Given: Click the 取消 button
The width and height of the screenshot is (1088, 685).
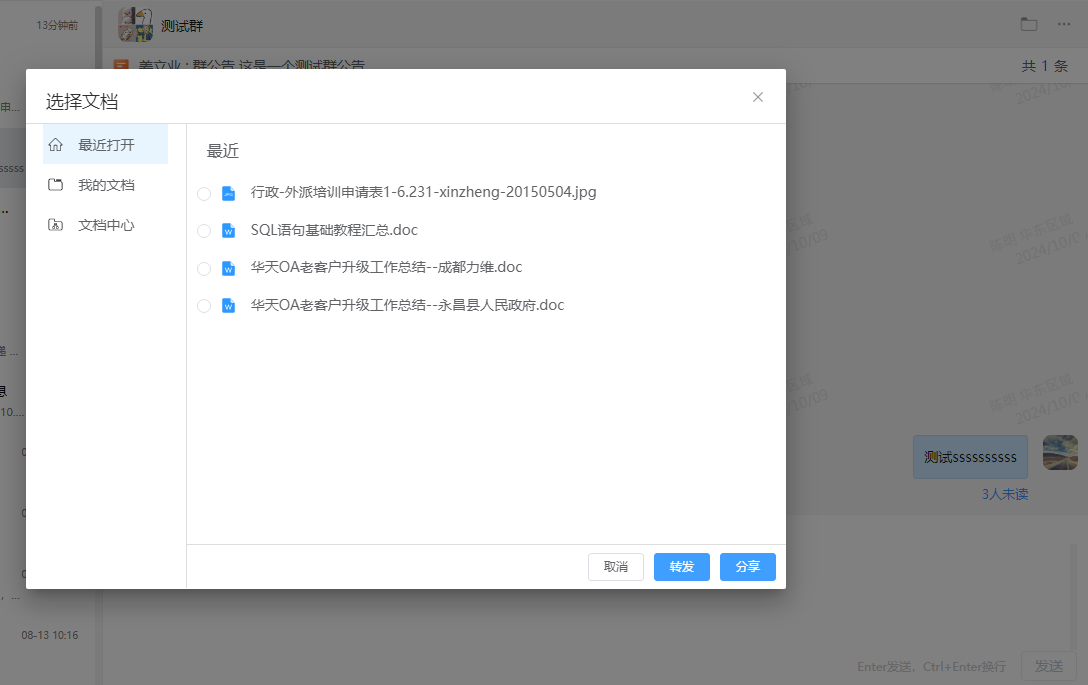Looking at the screenshot, I should tap(615, 567).
